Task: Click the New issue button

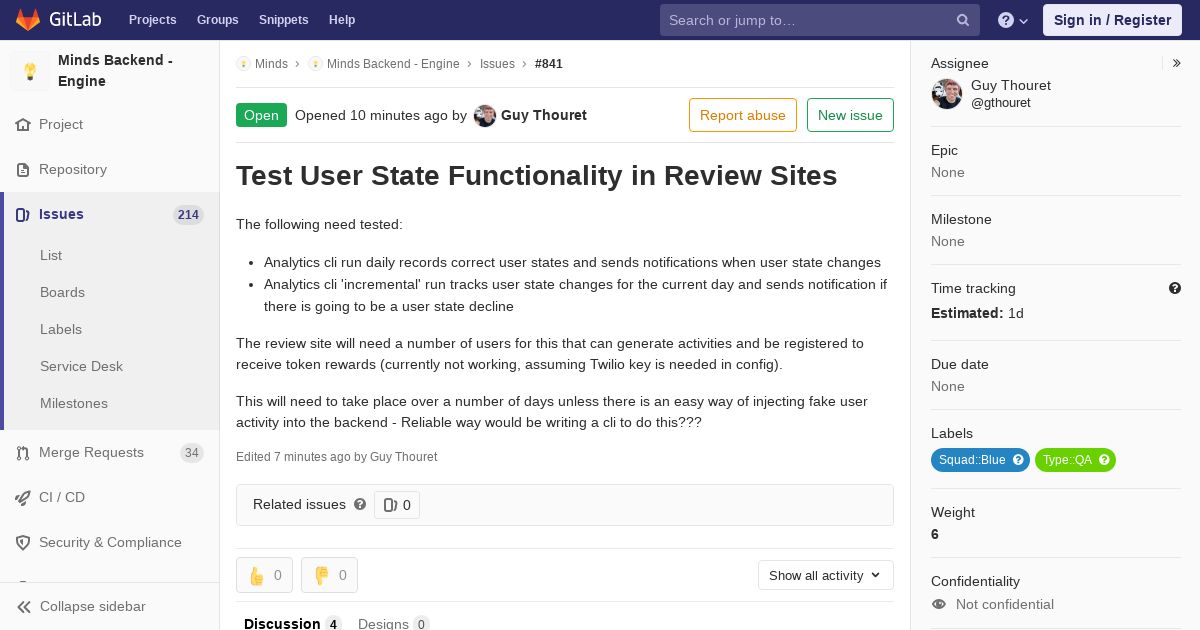Action: pyautogui.click(x=850, y=115)
